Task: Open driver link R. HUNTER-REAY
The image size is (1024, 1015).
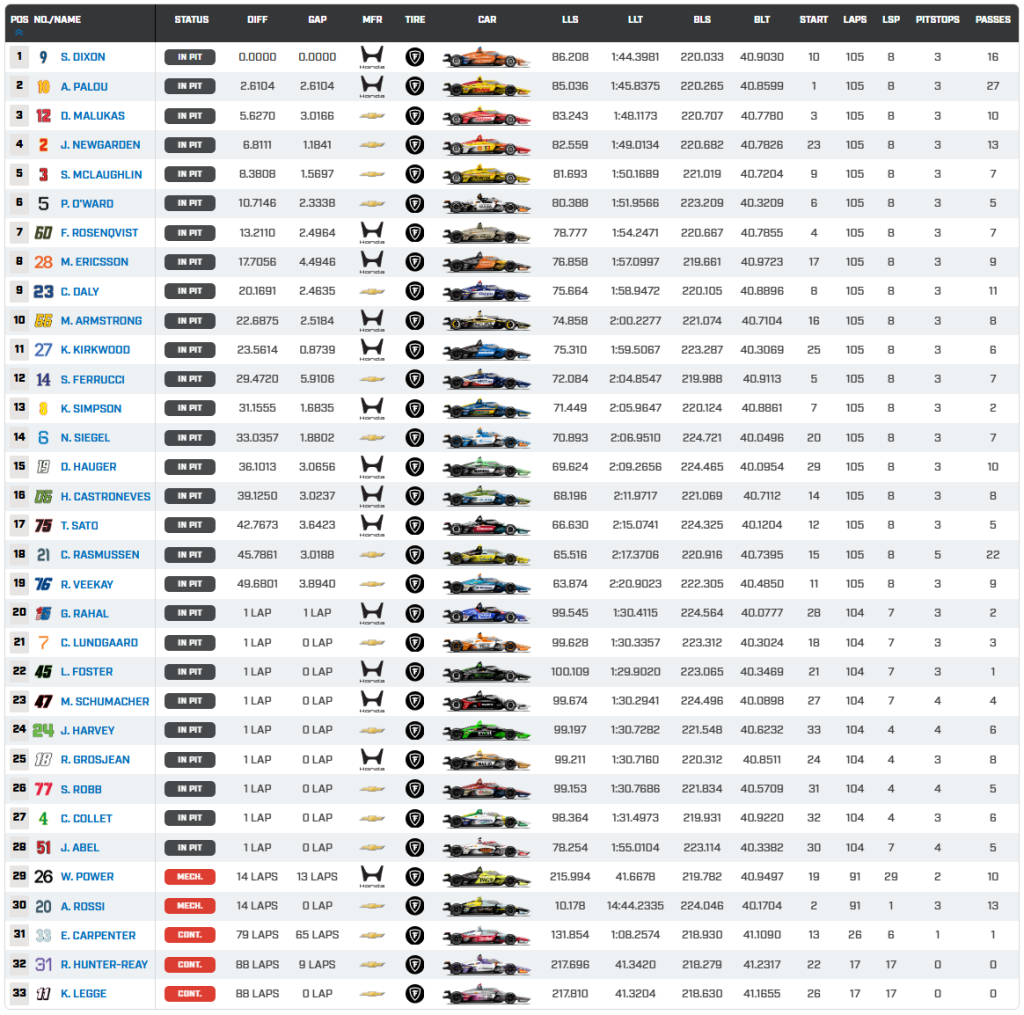Action: tap(104, 965)
